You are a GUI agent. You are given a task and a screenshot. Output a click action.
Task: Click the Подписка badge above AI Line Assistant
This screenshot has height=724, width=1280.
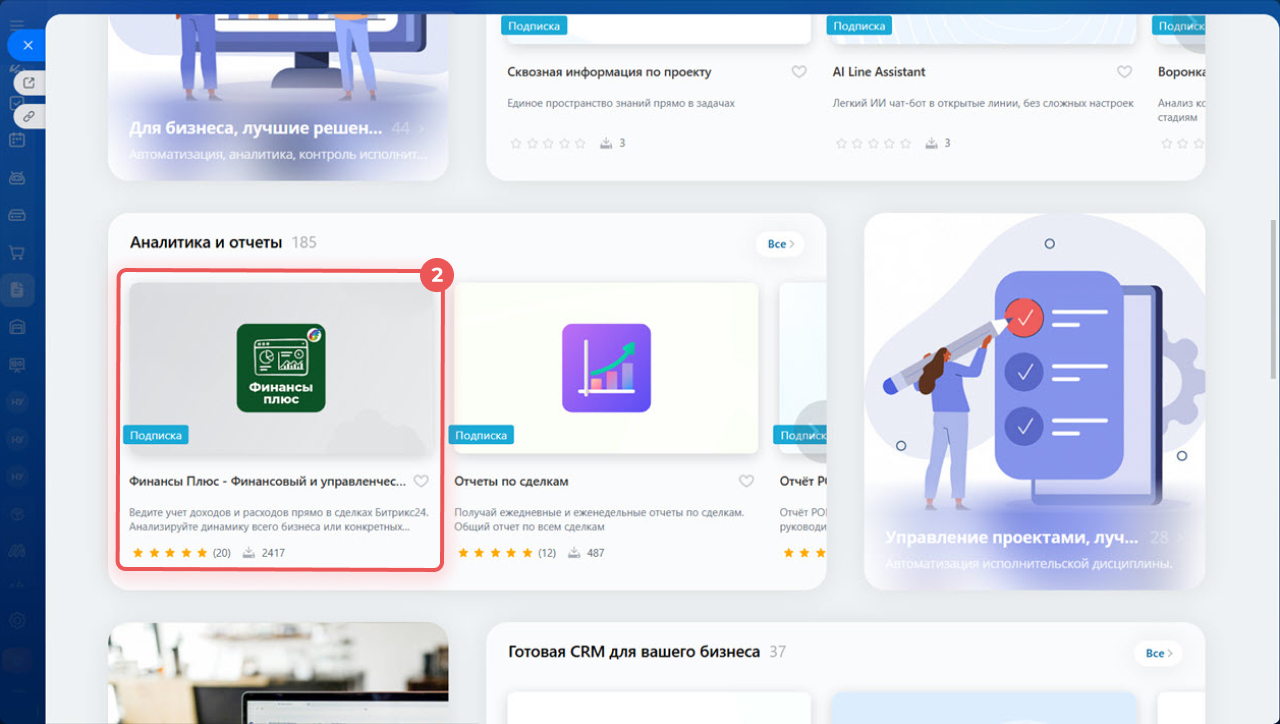pos(859,25)
